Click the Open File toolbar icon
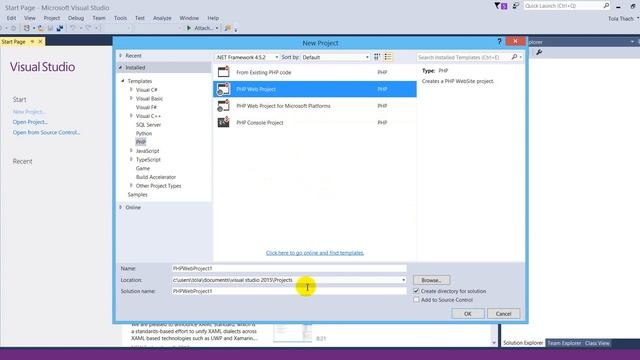This screenshot has height=360, width=640. 41,28
